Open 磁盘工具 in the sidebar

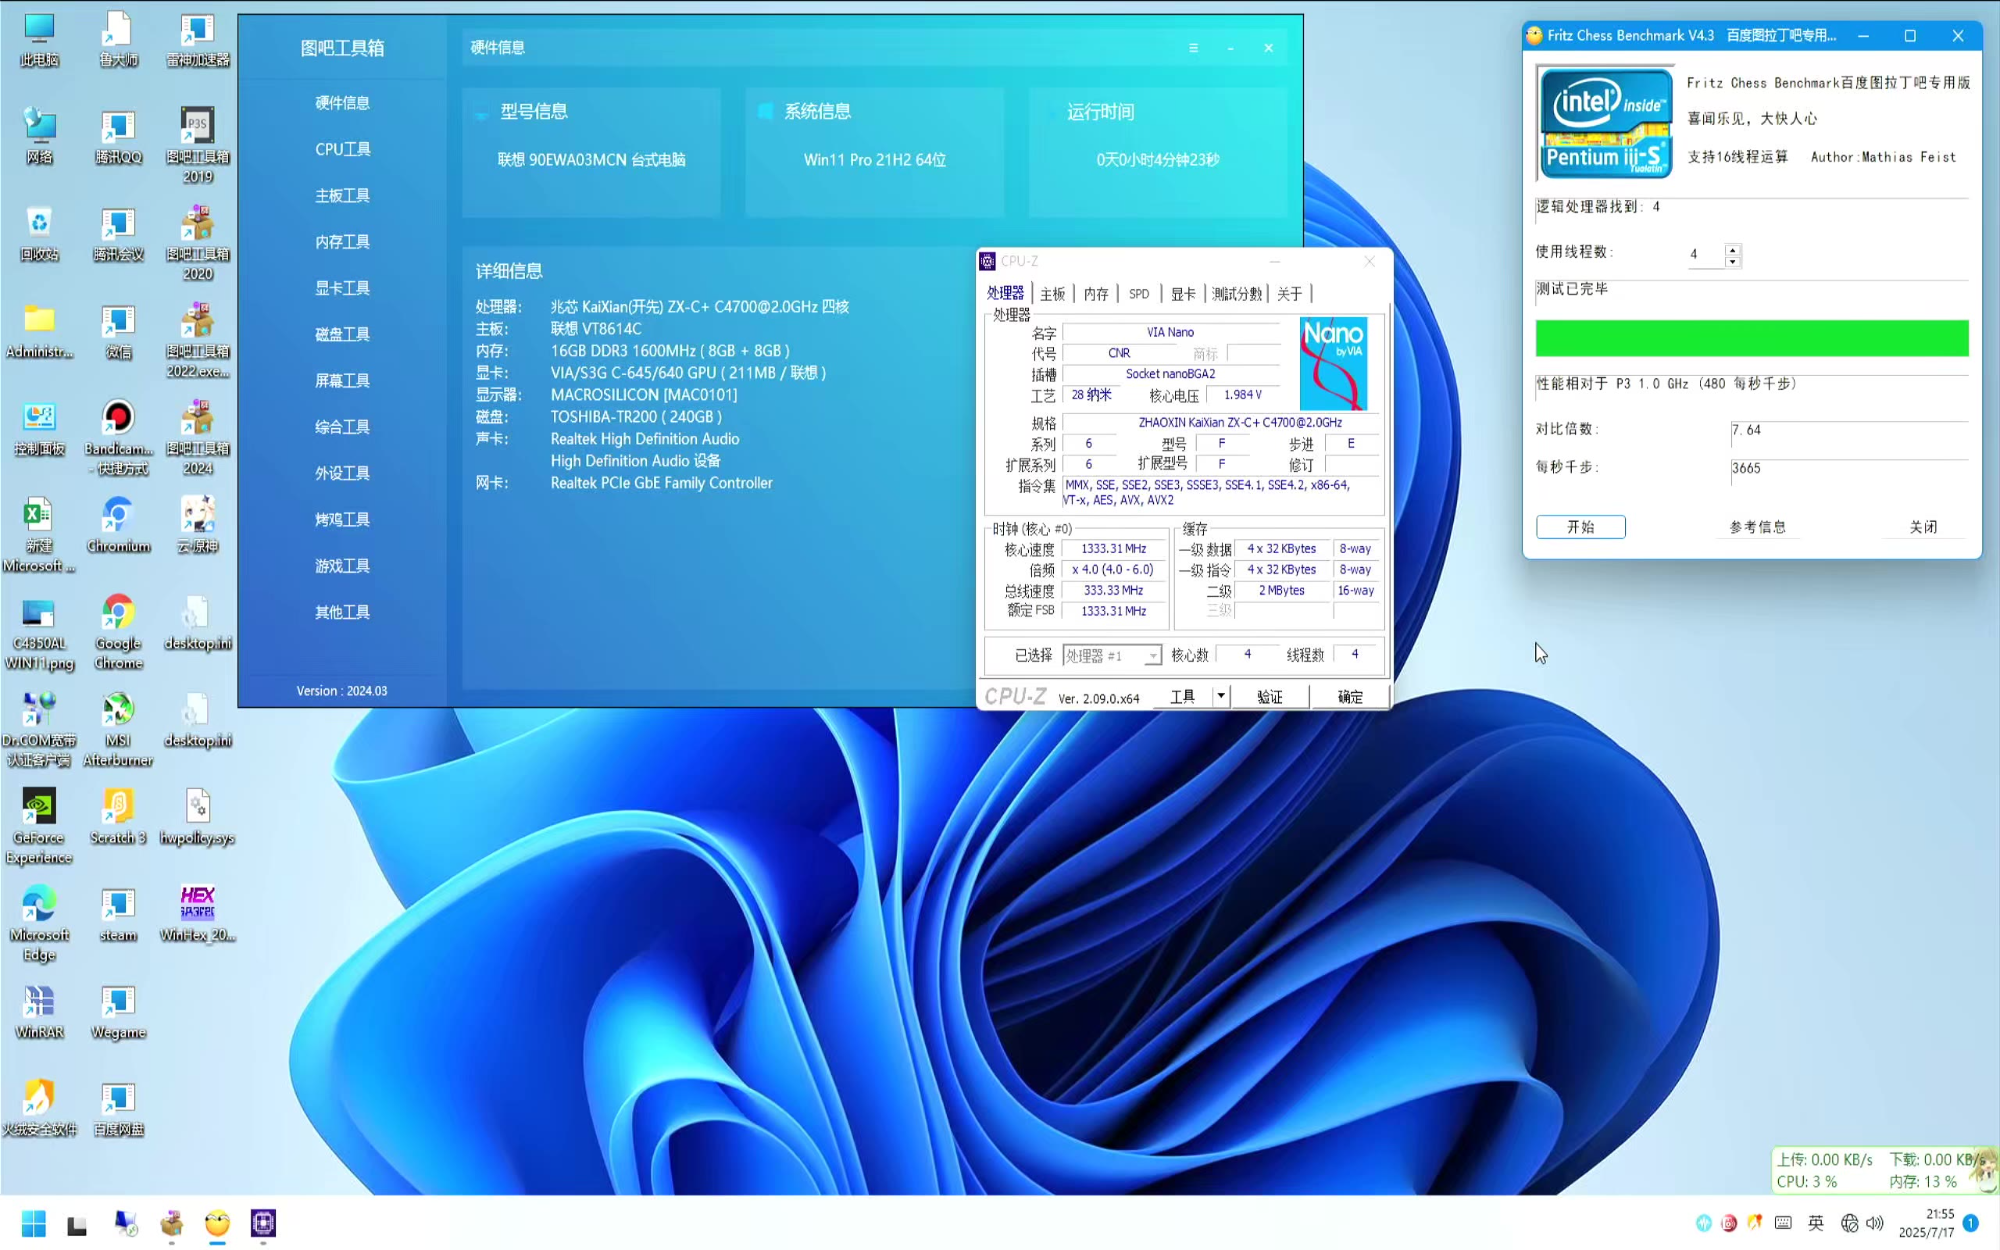[x=342, y=334]
